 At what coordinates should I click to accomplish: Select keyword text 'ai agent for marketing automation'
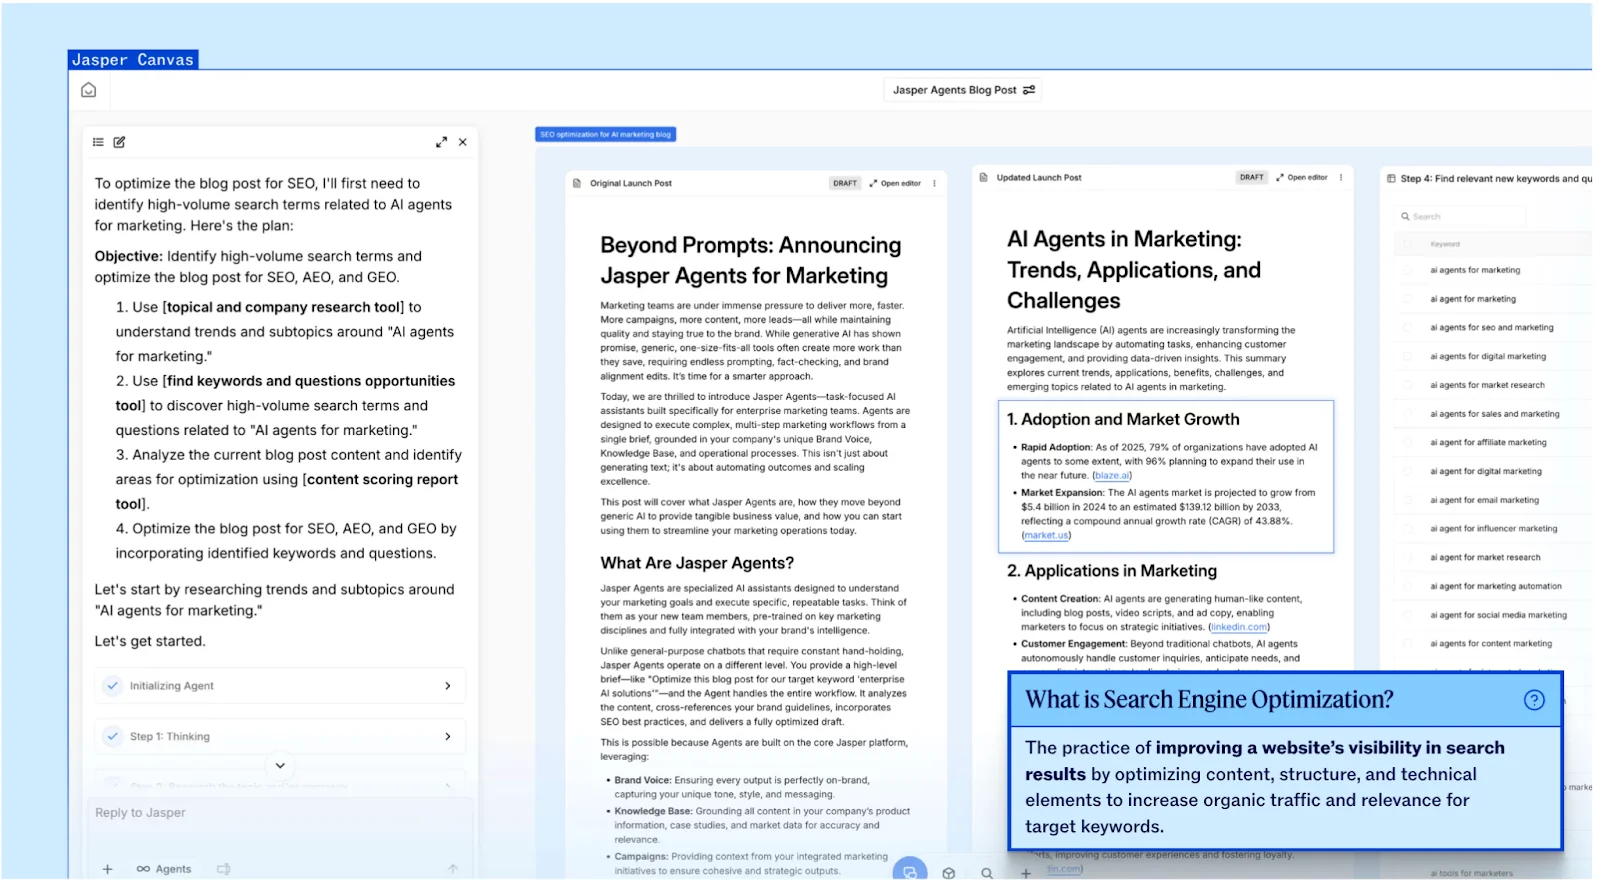click(x=1495, y=586)
